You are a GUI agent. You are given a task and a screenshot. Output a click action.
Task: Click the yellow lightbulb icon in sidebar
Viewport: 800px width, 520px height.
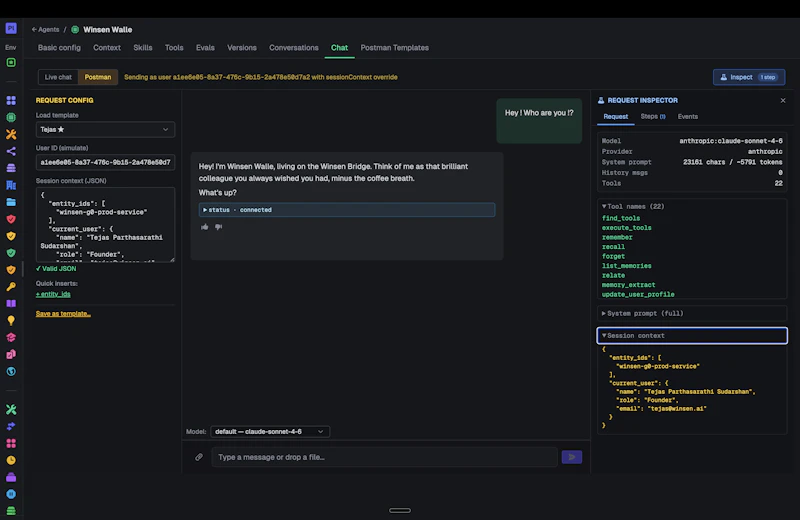tap(11, 320)
